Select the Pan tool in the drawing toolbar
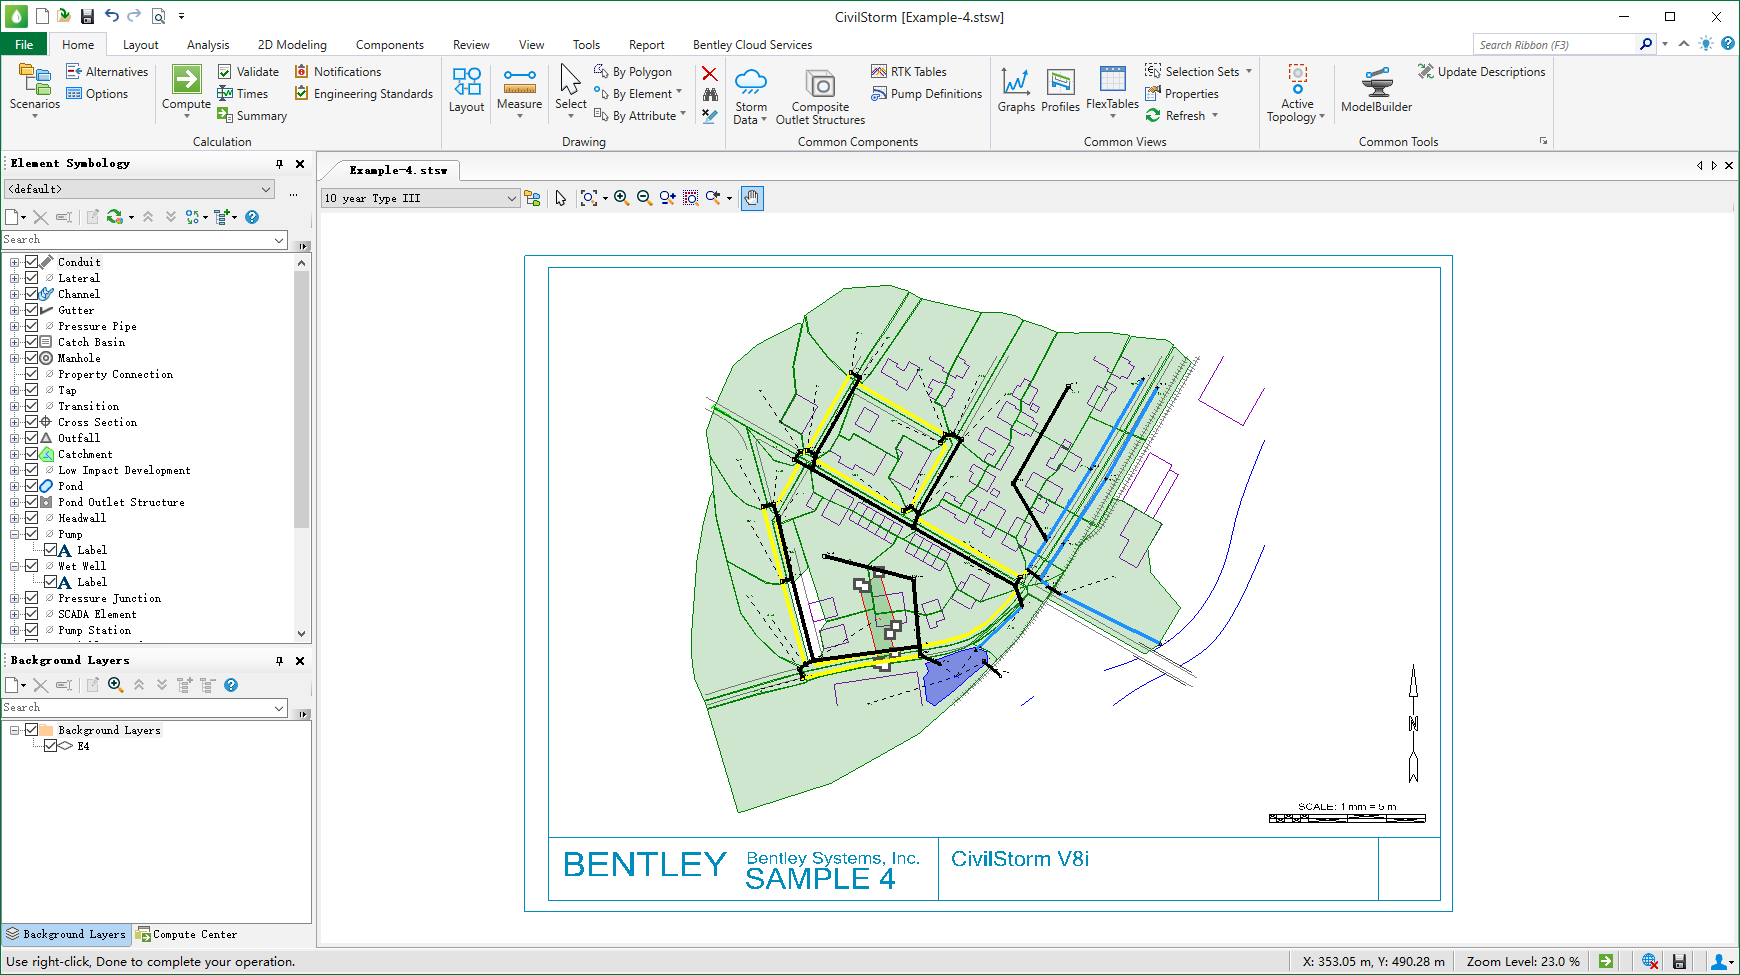1740x975 pixels. tap(752, 197)
